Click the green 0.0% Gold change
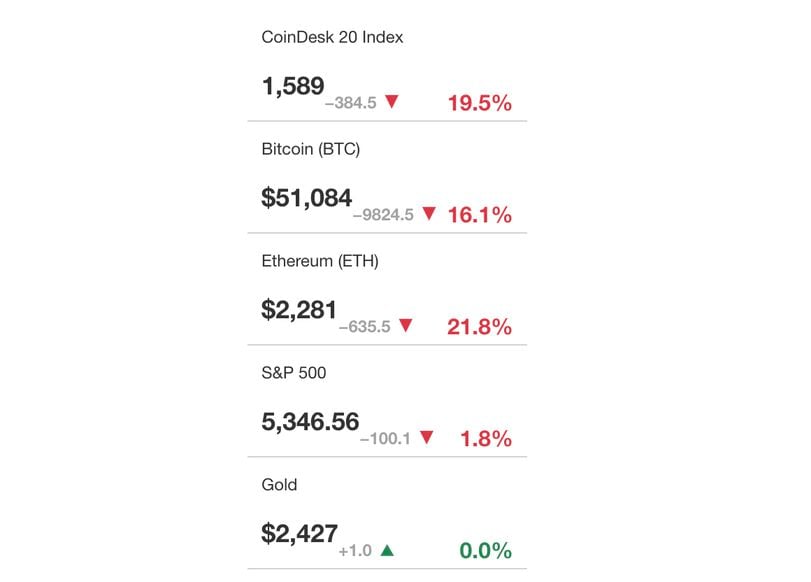This screenshot has height=582, width=811. tap(486, 551)
